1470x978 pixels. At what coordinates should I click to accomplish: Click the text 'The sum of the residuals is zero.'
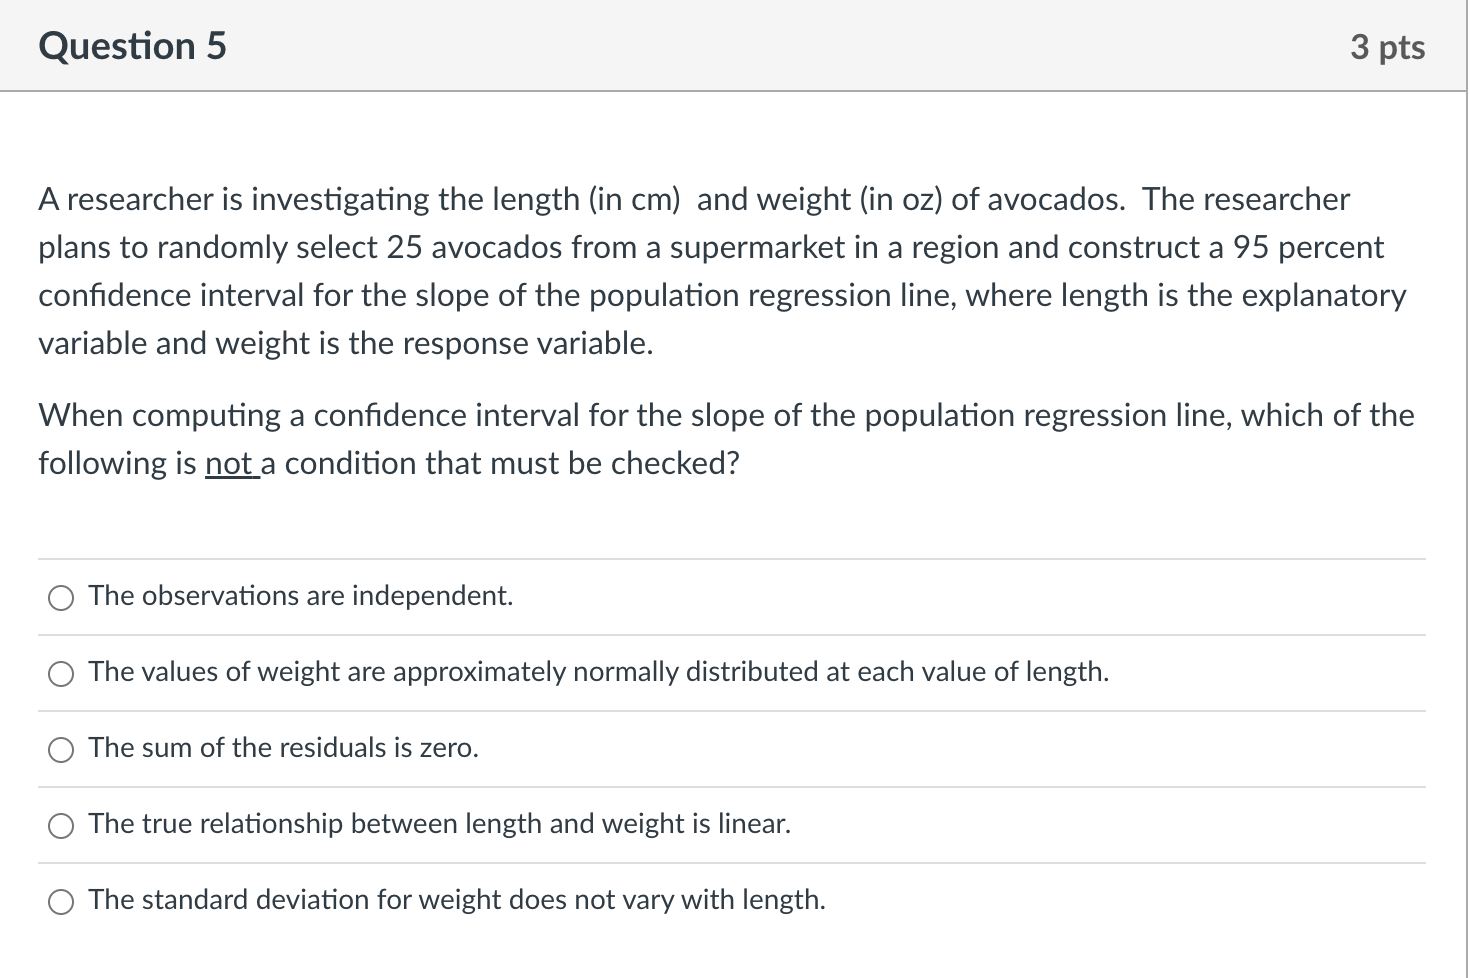coord(283,748)
